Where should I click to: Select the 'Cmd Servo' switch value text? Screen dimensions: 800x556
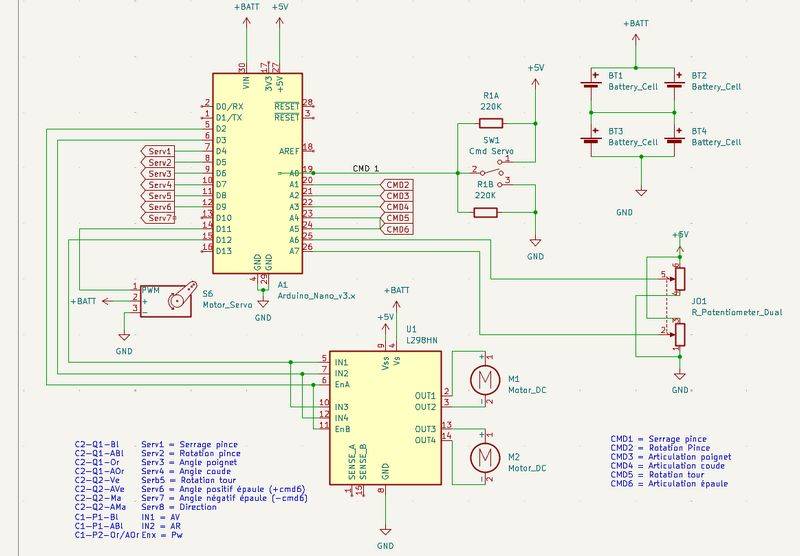click(x=491, y=151)
